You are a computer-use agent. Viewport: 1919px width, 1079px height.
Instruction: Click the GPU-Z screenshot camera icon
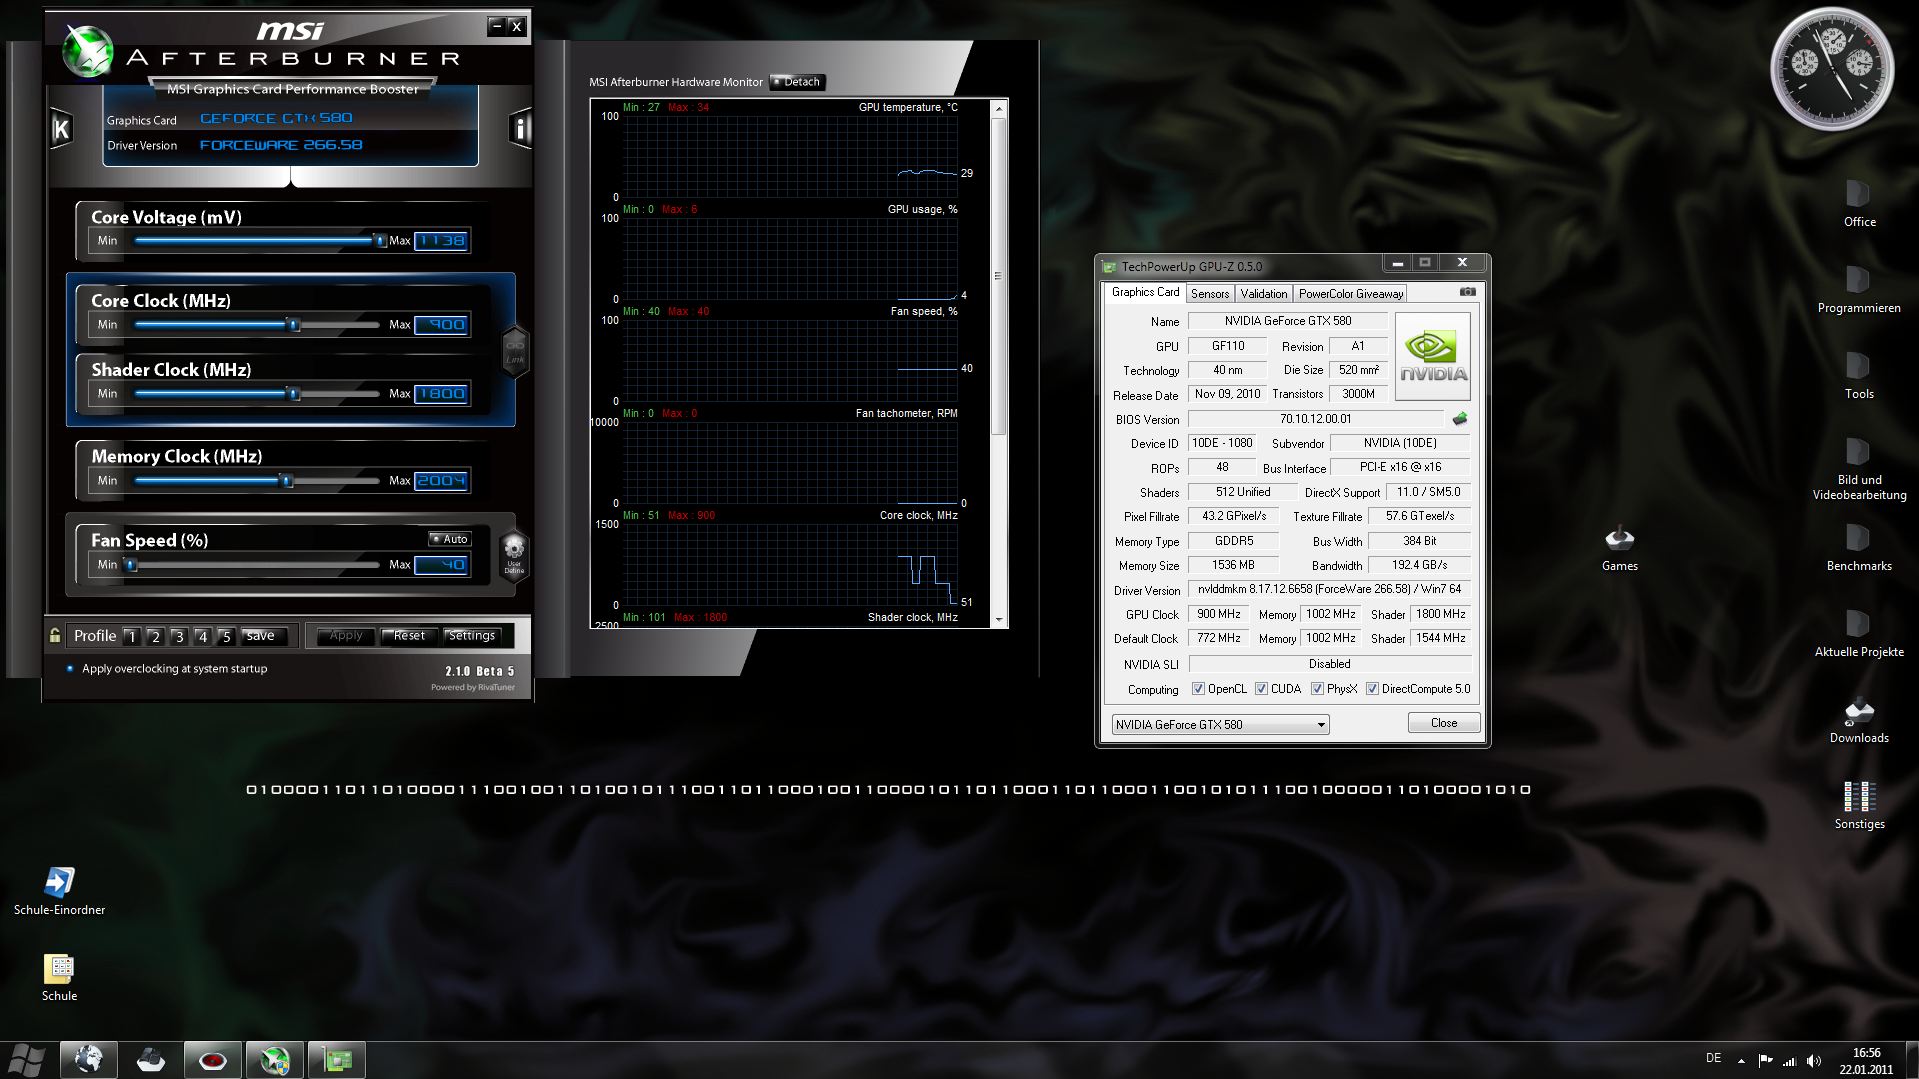coord(1467,292)
